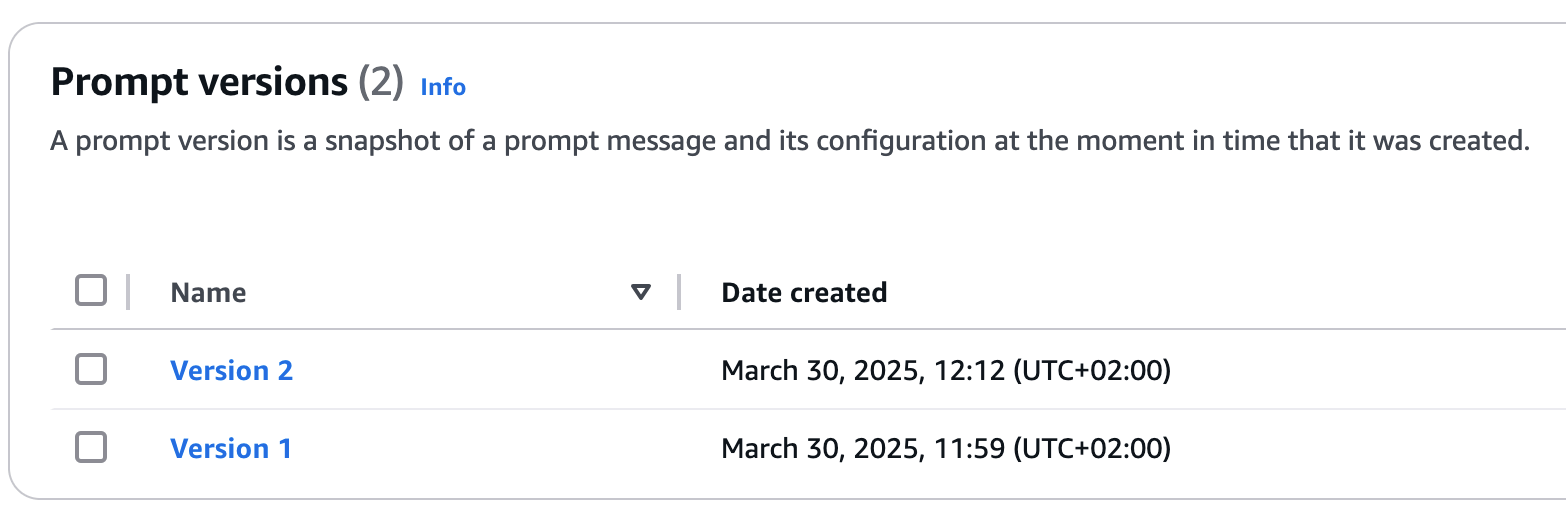Click the divider between checkbox and Name column
Viewport: 1566px width, 508px height.
tap(128, 292)
